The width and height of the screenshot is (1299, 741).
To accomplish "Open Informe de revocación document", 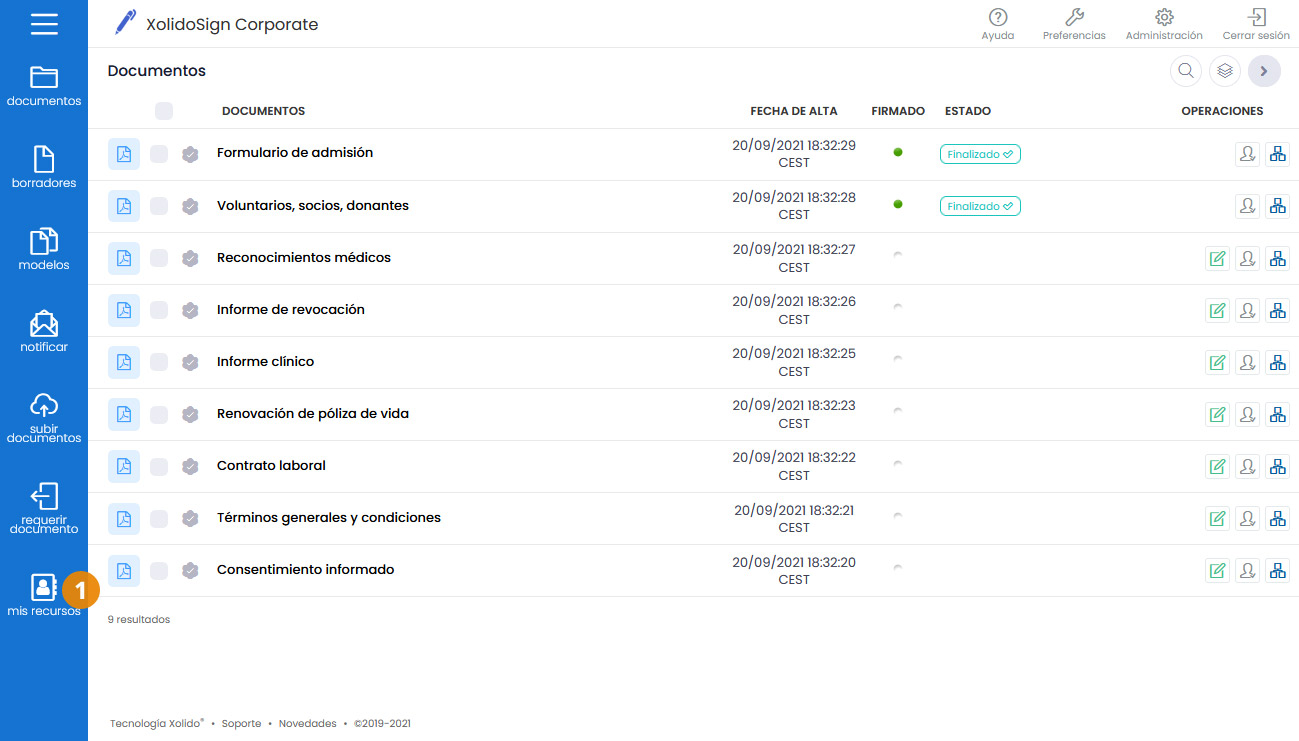I will [291, 310].
